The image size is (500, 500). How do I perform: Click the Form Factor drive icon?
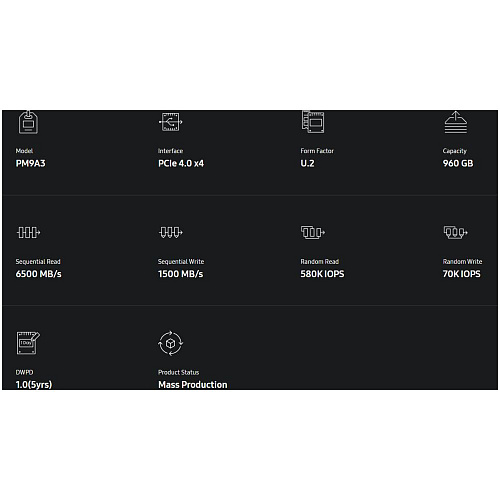(x=313, y=122)
